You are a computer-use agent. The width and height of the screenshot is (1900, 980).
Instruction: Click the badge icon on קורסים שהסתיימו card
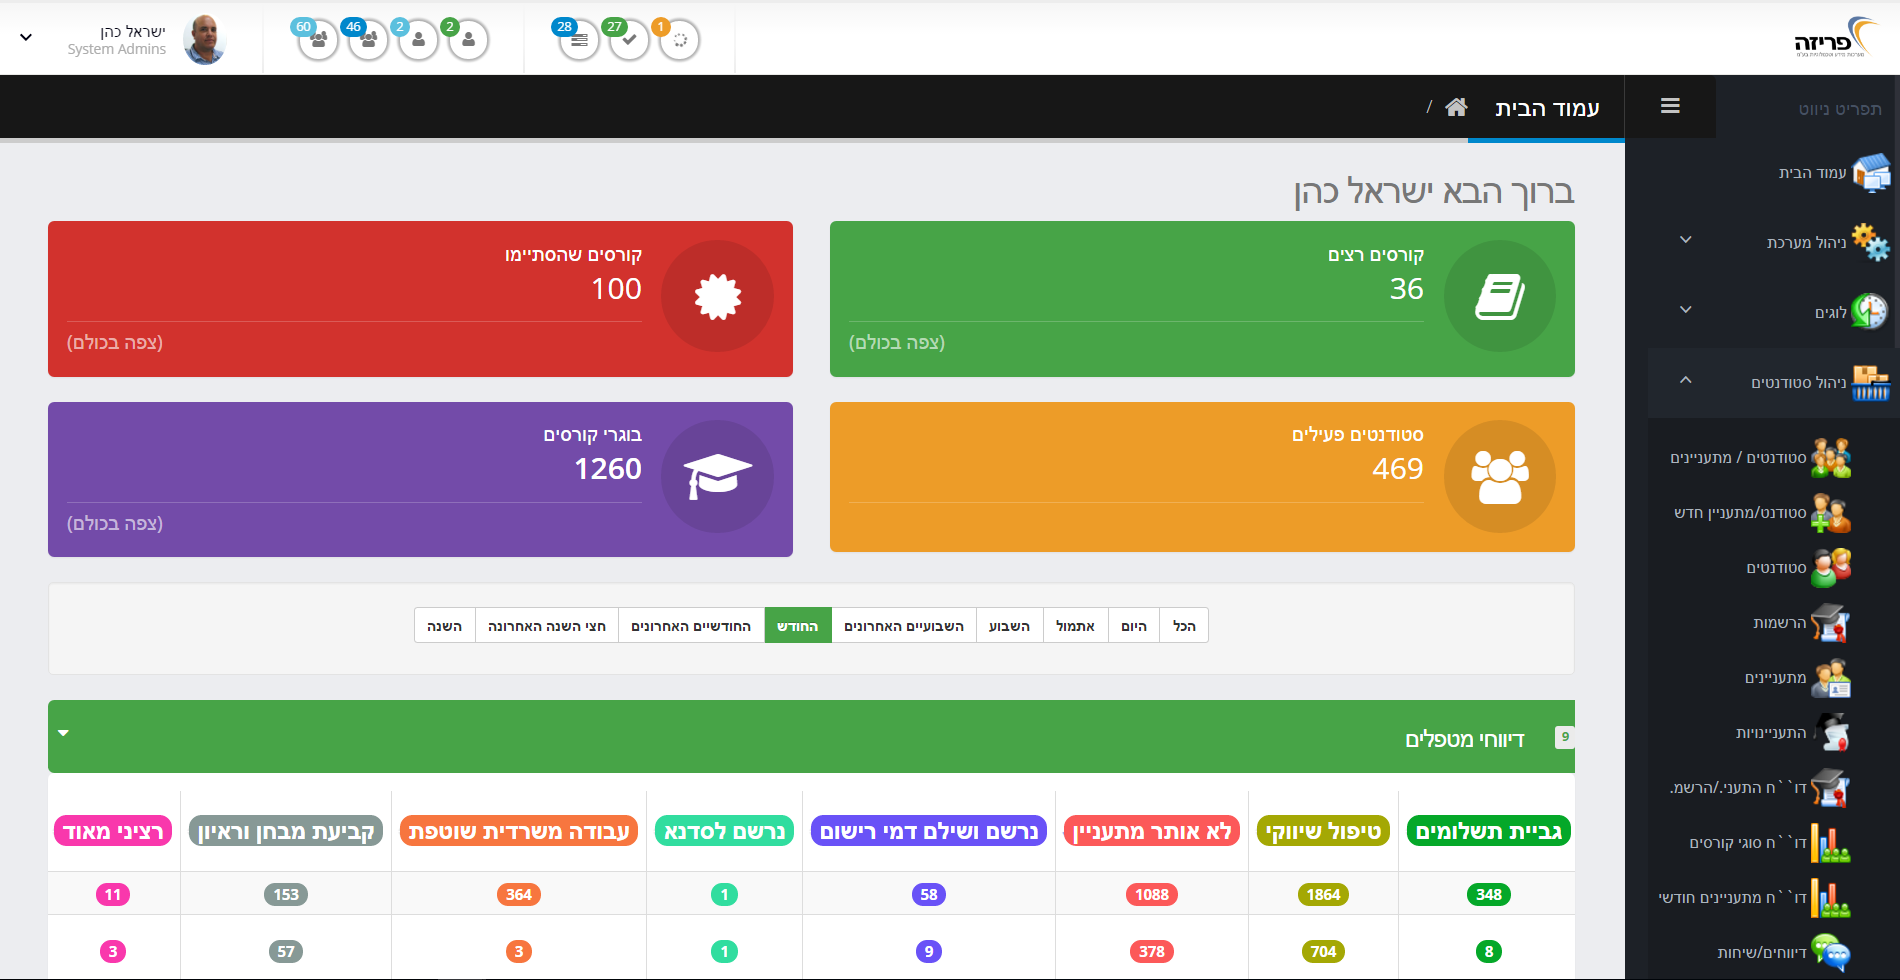click(718, 296)
